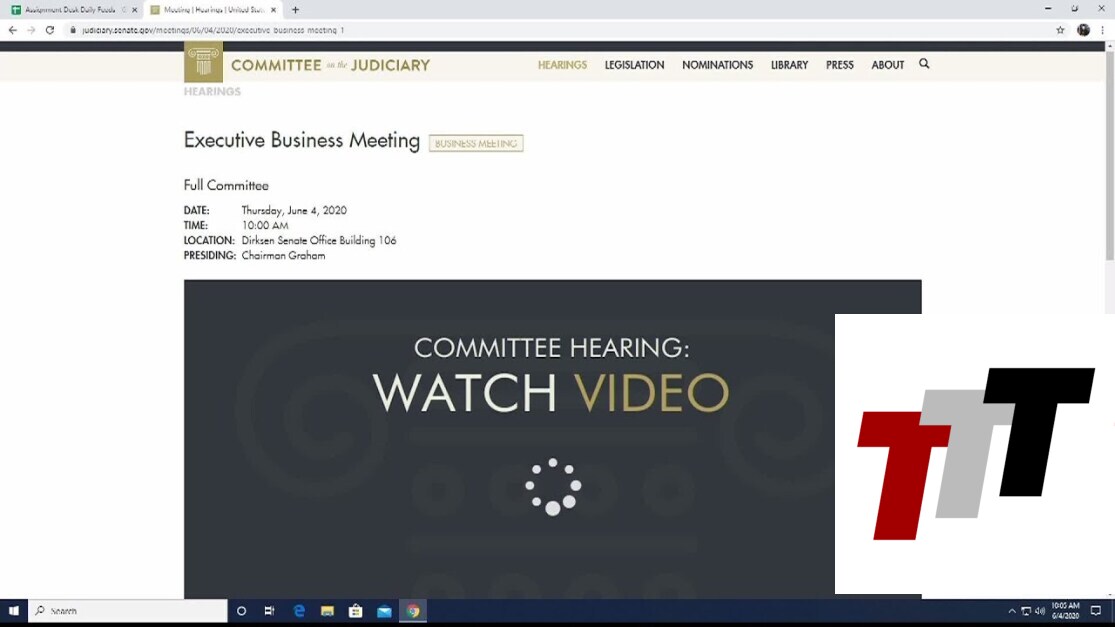Open the Chrome three-dot menu
This screenshot has width=1115, height=627.
click(1102, 30)
